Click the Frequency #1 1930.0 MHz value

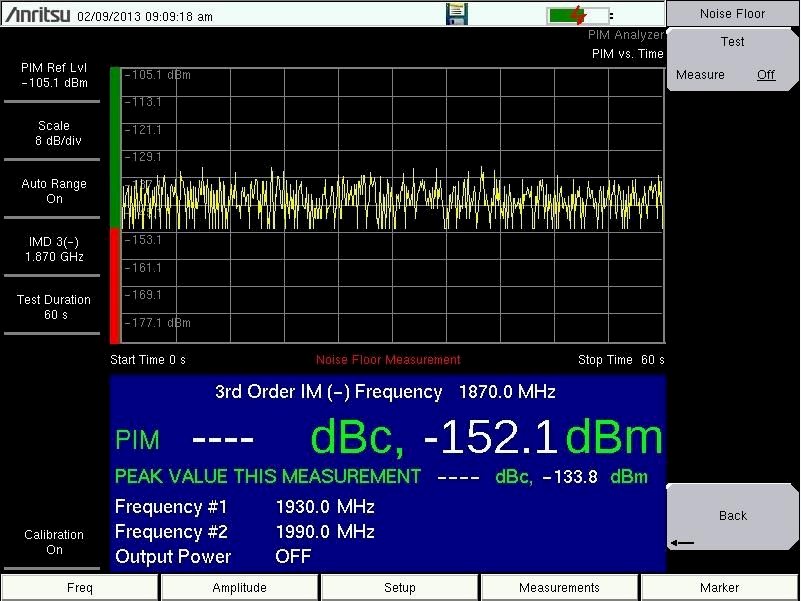click(325, 507)
